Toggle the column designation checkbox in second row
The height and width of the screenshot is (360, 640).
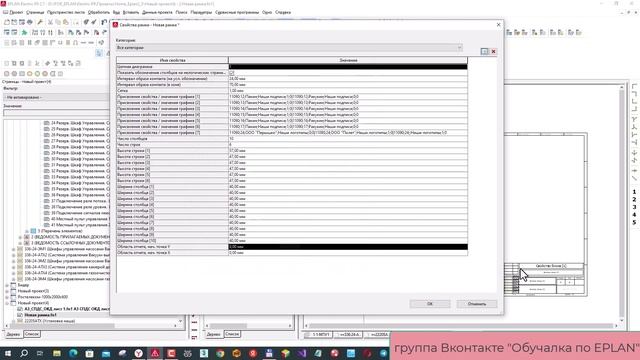click(x=232, y=73)
